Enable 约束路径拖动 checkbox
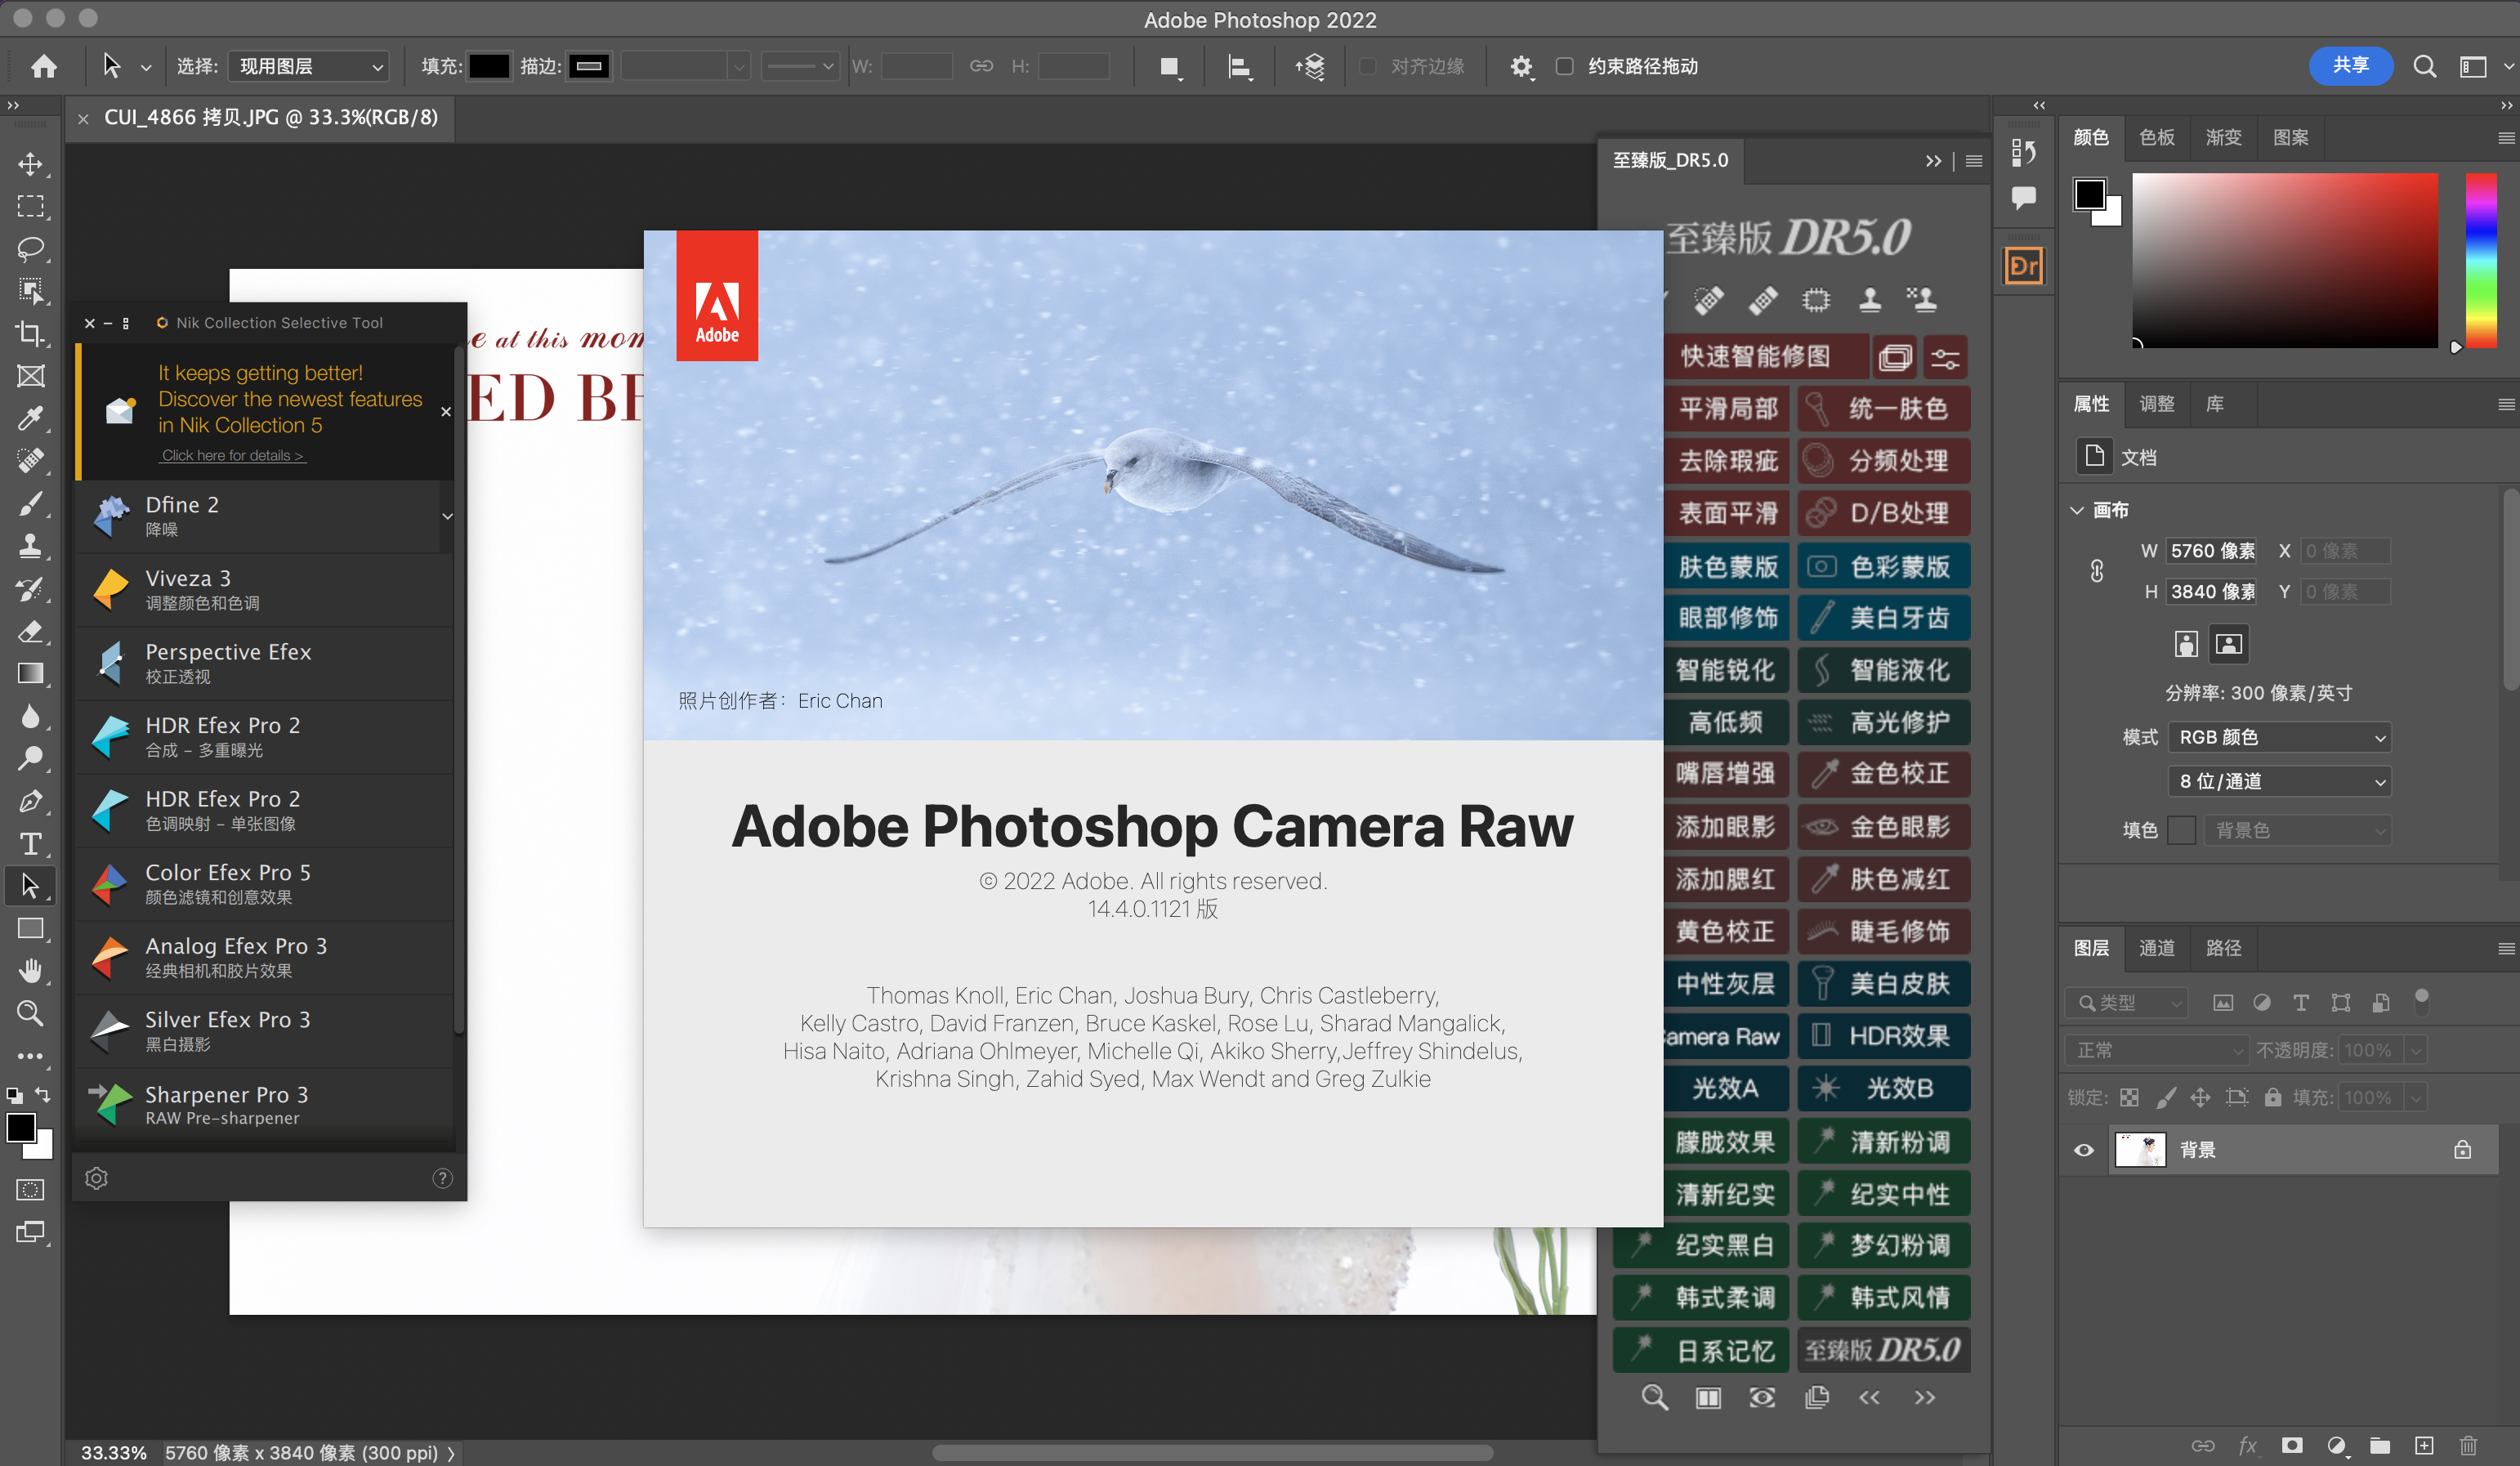 1565,66
